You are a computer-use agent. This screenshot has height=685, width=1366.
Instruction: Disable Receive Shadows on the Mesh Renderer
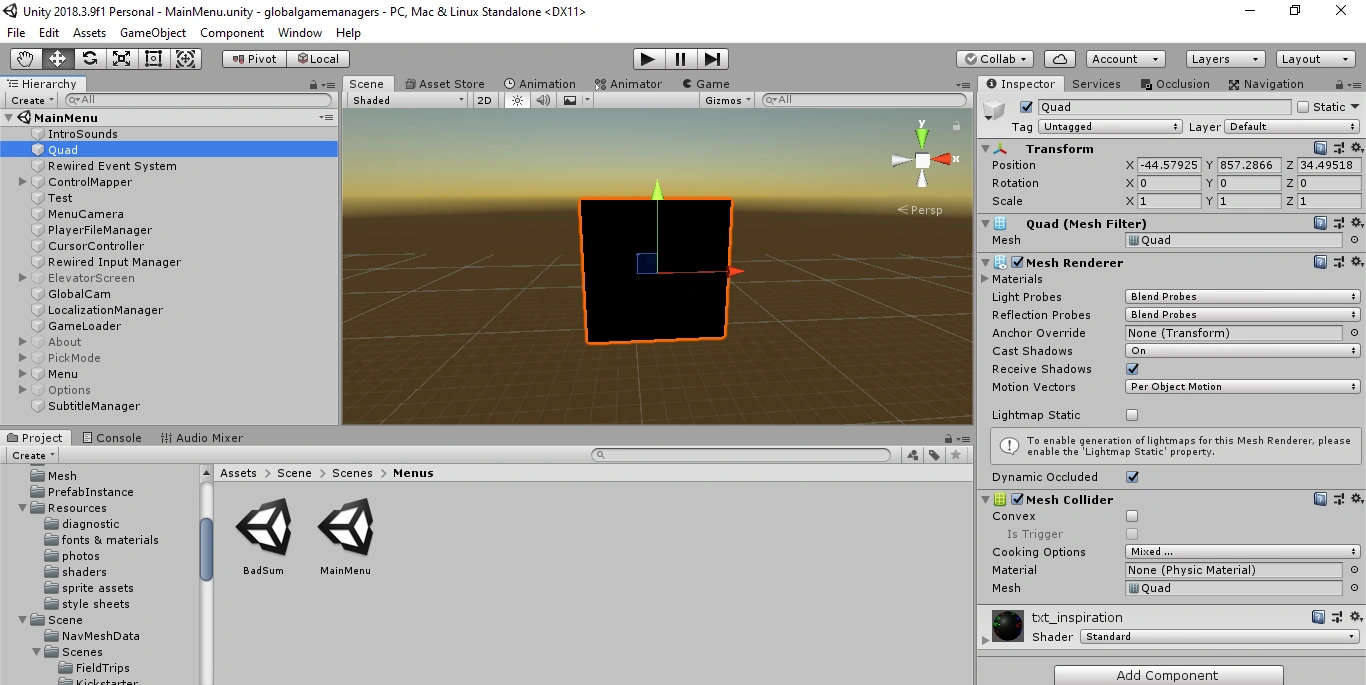coord(1134,369)
